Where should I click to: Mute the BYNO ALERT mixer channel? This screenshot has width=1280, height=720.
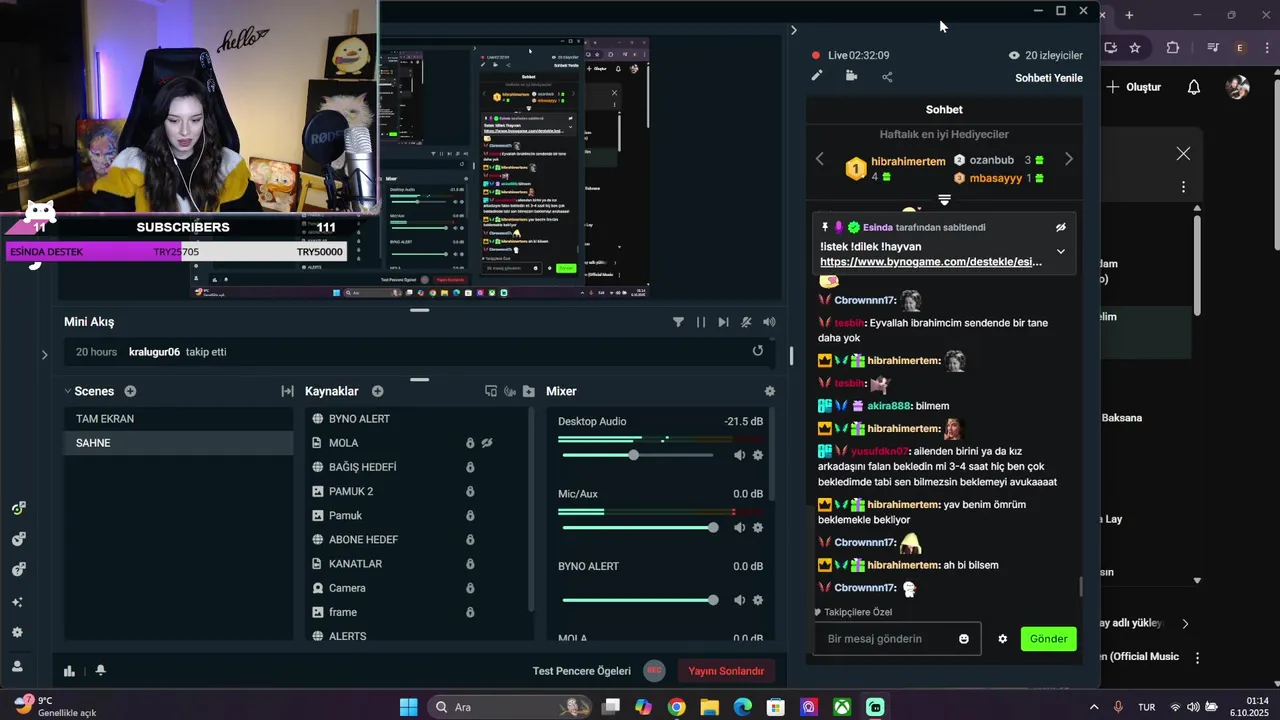click(x=739, y=600)
